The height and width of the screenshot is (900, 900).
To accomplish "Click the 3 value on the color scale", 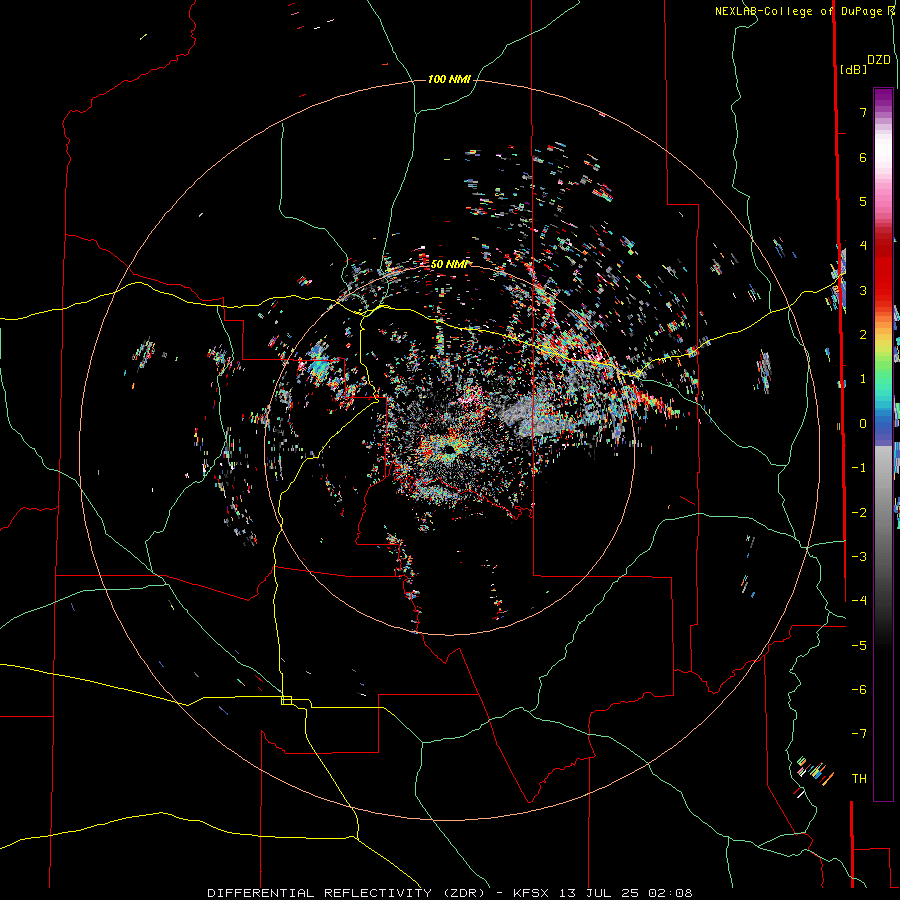I will (x=863, y=290).
